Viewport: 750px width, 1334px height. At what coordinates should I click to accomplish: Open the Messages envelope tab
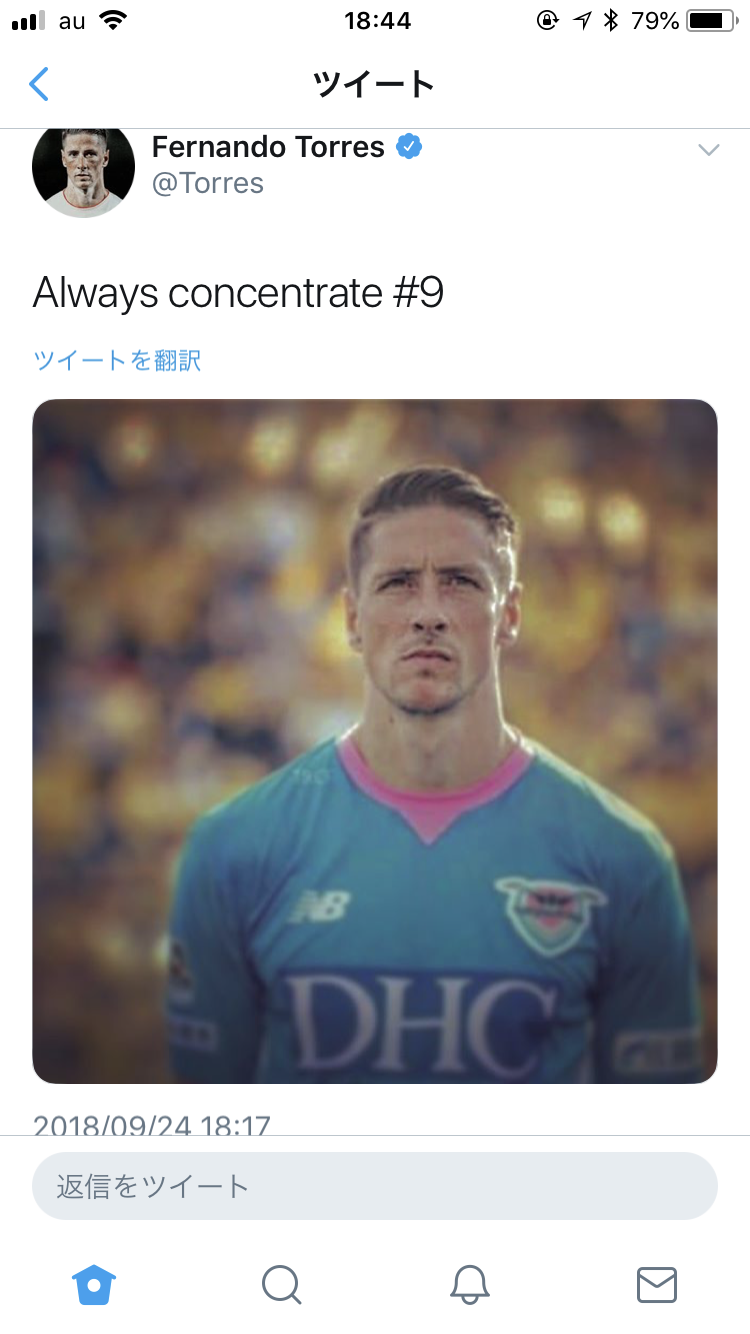point(657,1285)
